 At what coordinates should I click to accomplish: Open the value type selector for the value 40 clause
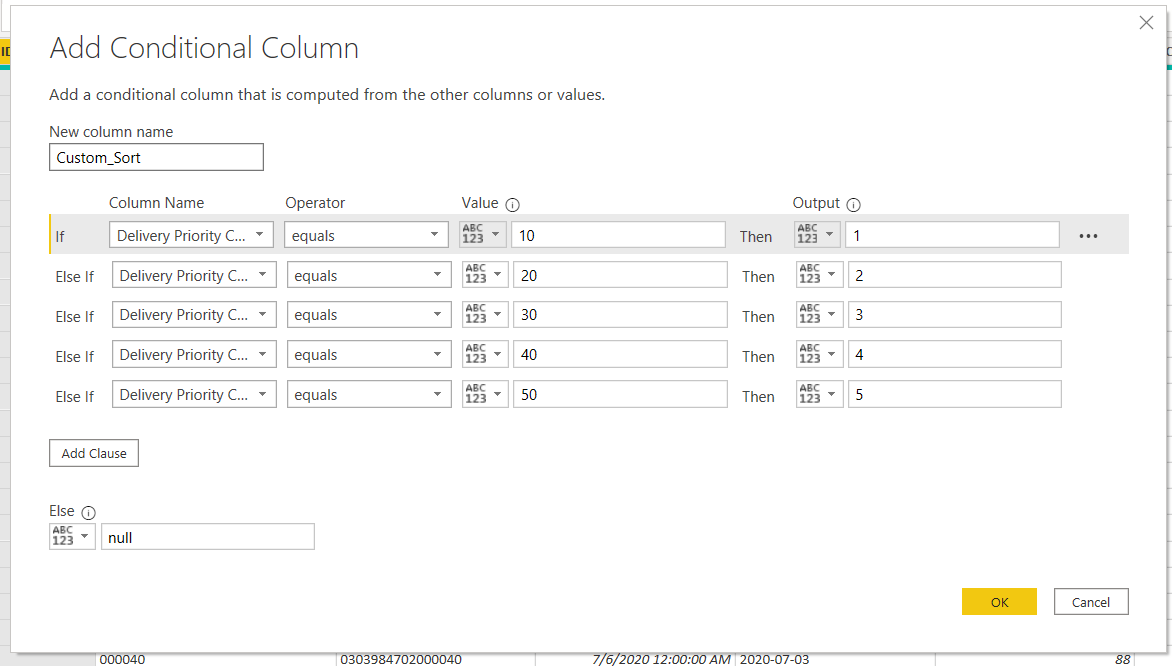(485, 354)
